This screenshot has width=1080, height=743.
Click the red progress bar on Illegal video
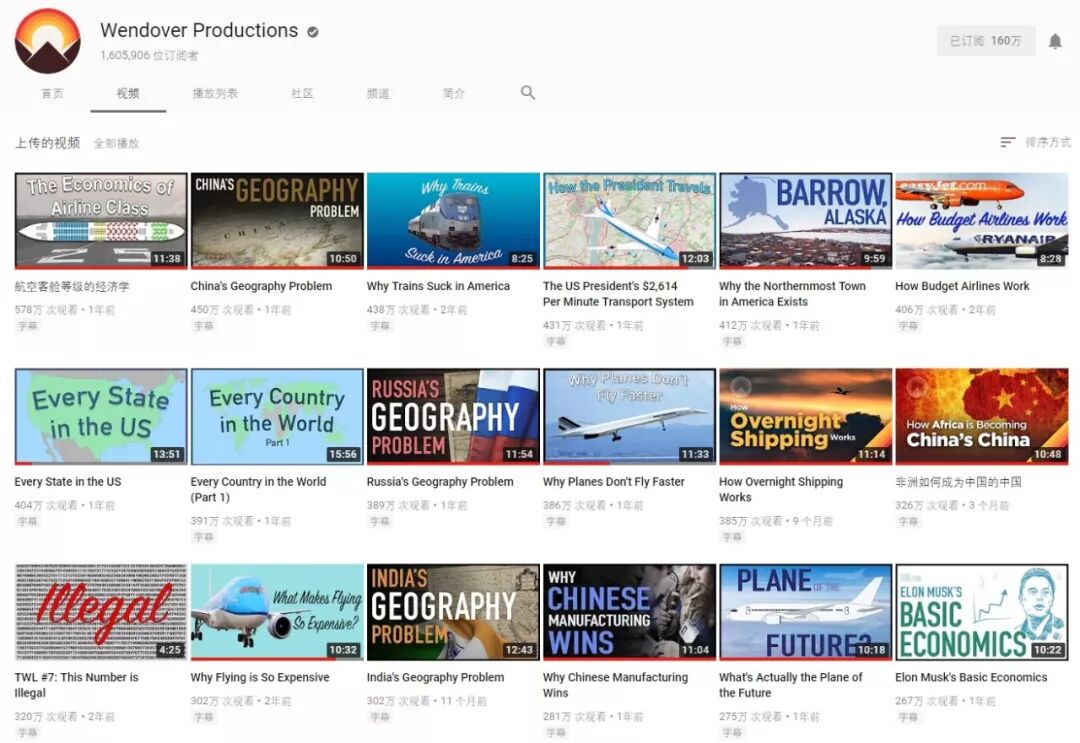click(x=99, y=658)
